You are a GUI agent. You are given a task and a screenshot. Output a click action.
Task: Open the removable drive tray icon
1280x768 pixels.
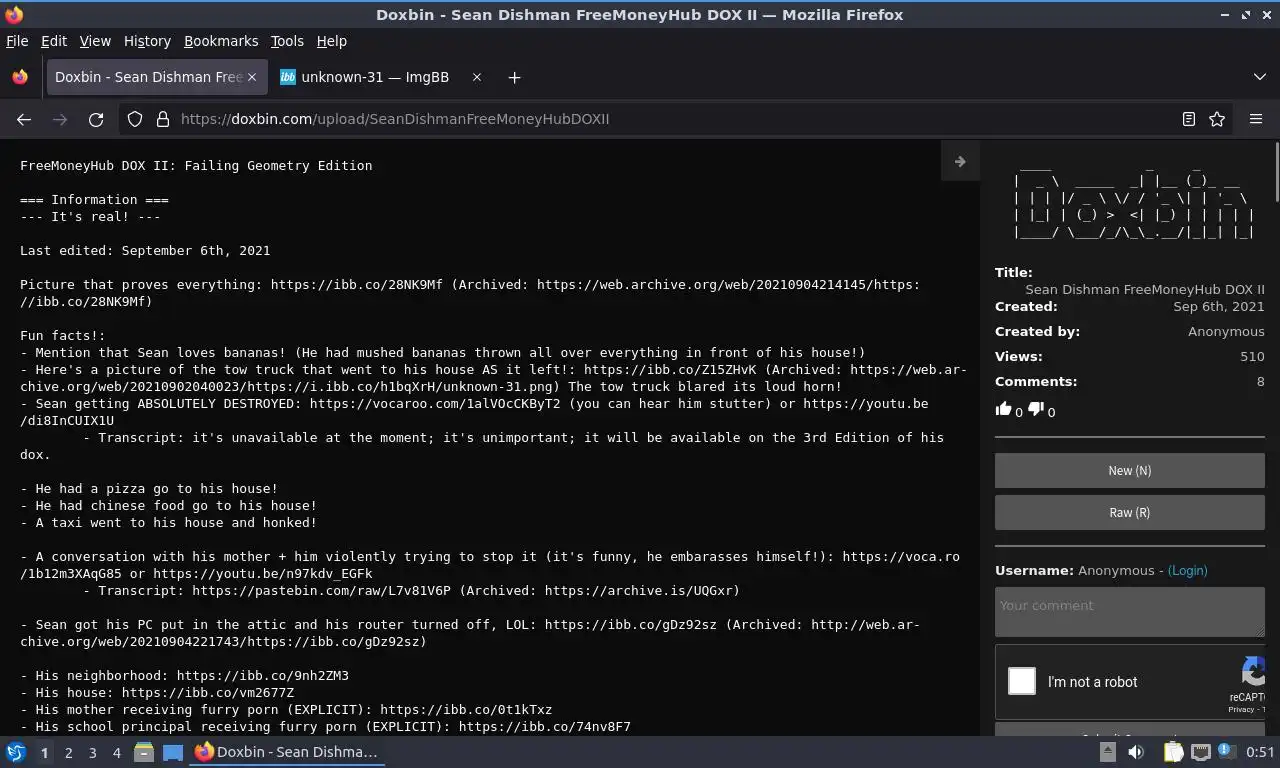[x=1108, y=752]
